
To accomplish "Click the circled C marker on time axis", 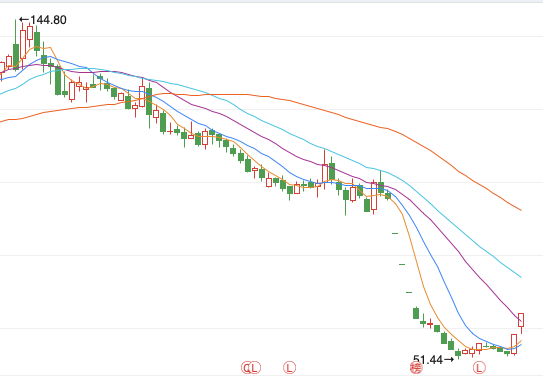I will (x=247, y=368).
